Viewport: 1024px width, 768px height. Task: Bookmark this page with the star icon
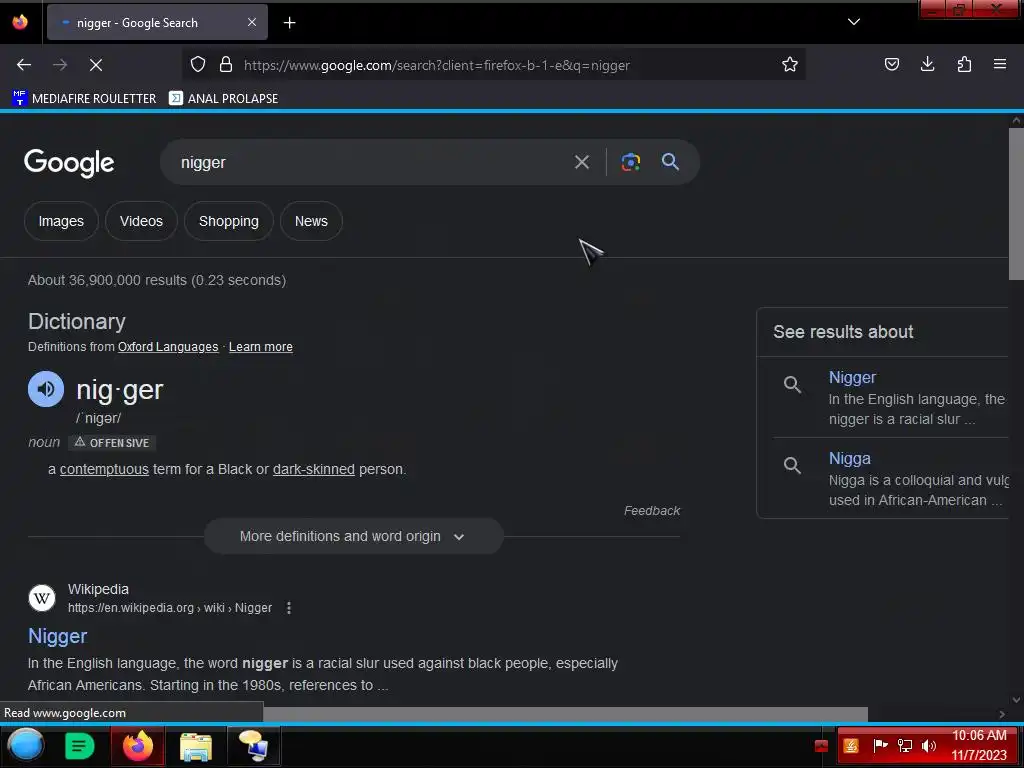[790, 64]
